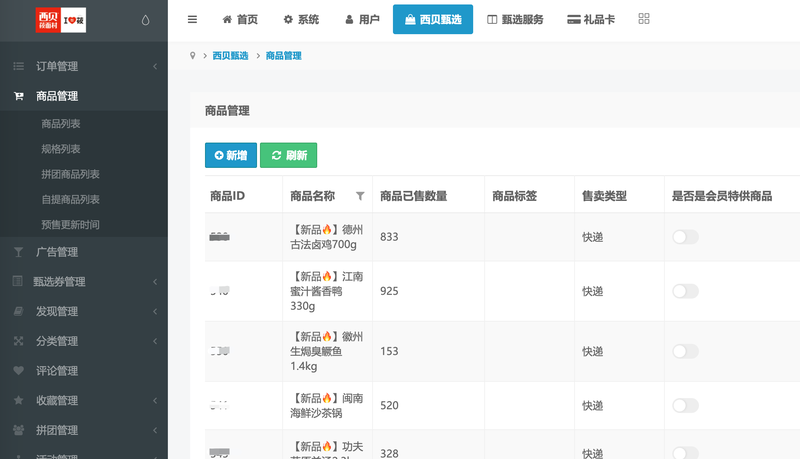Open the 礼品卡 tab
The height and width of the screenshot is (459, 800).
coord(591,19)
